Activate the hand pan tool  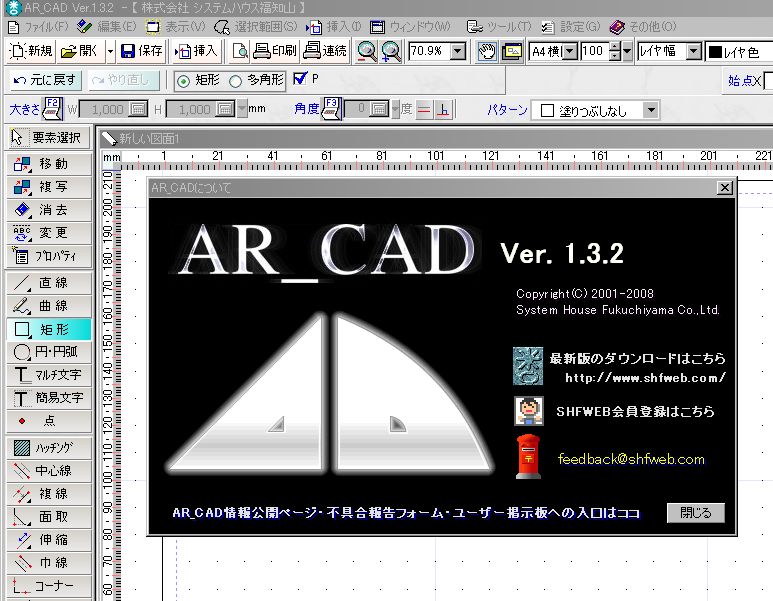[487, 51]
